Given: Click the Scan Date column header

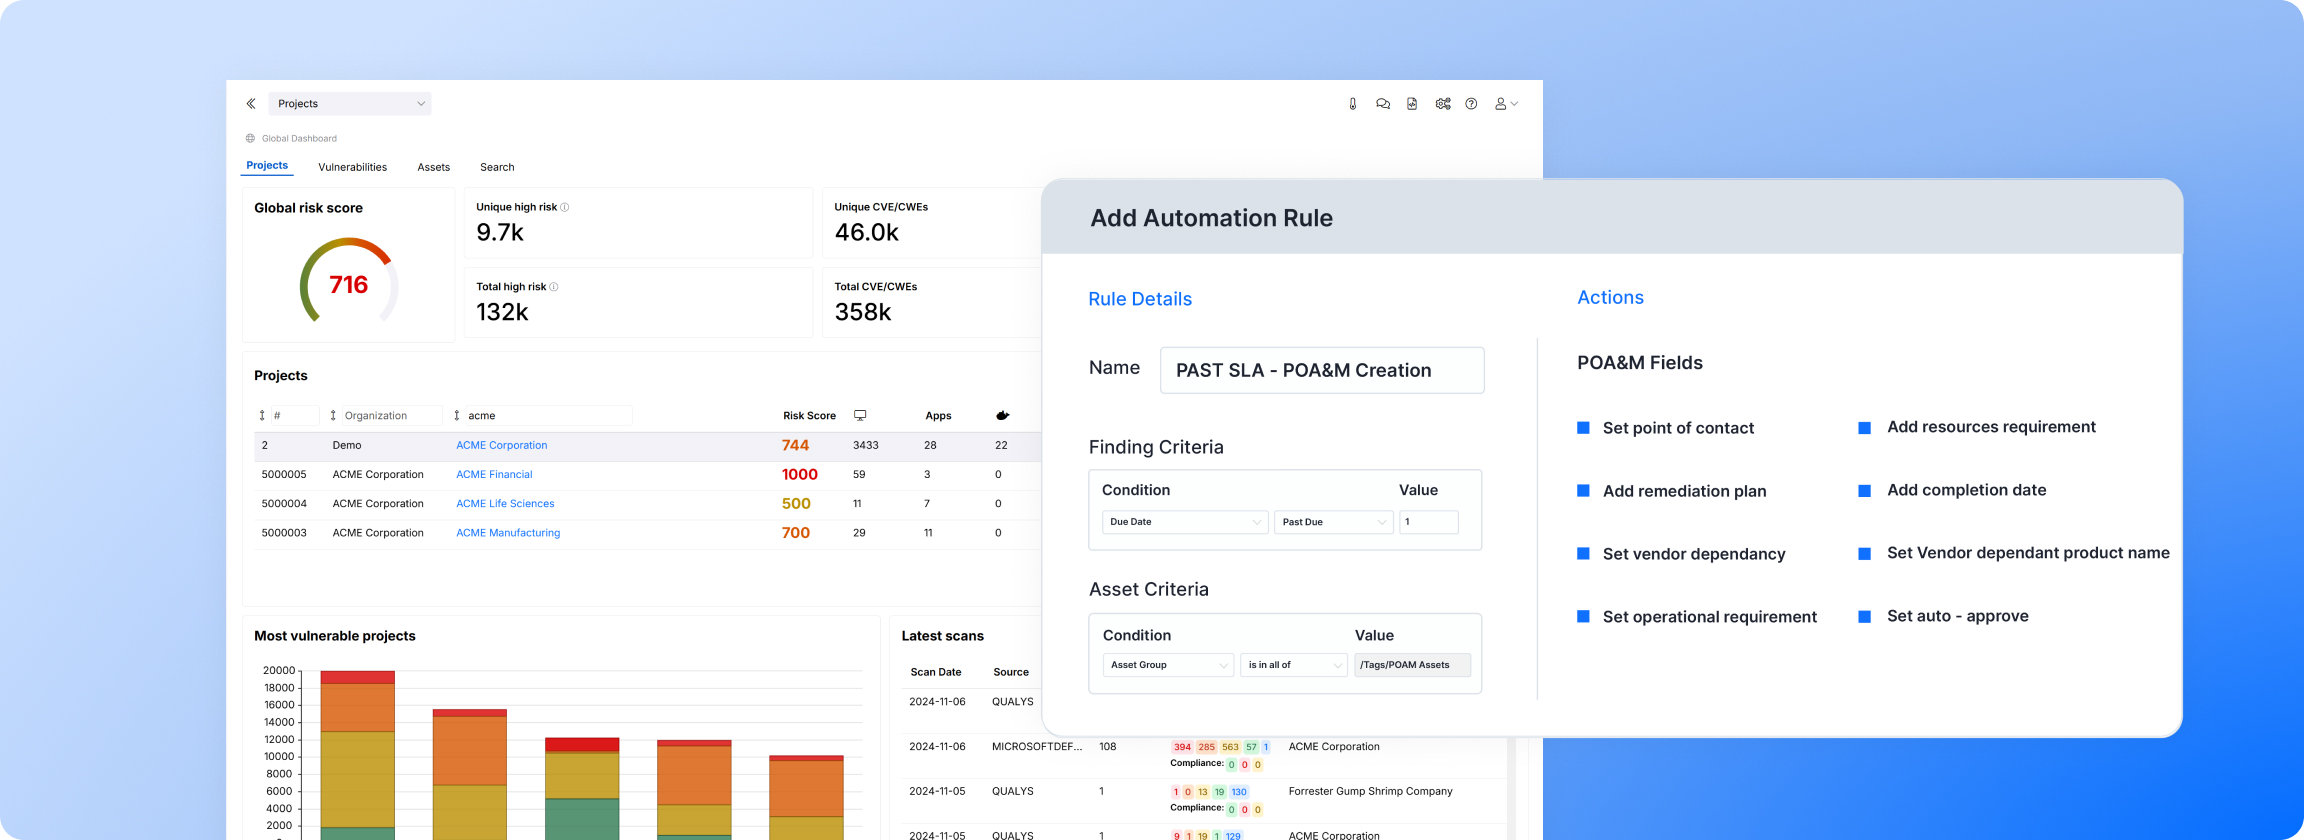Looking at the screenshot, I should tap(936, 672).
